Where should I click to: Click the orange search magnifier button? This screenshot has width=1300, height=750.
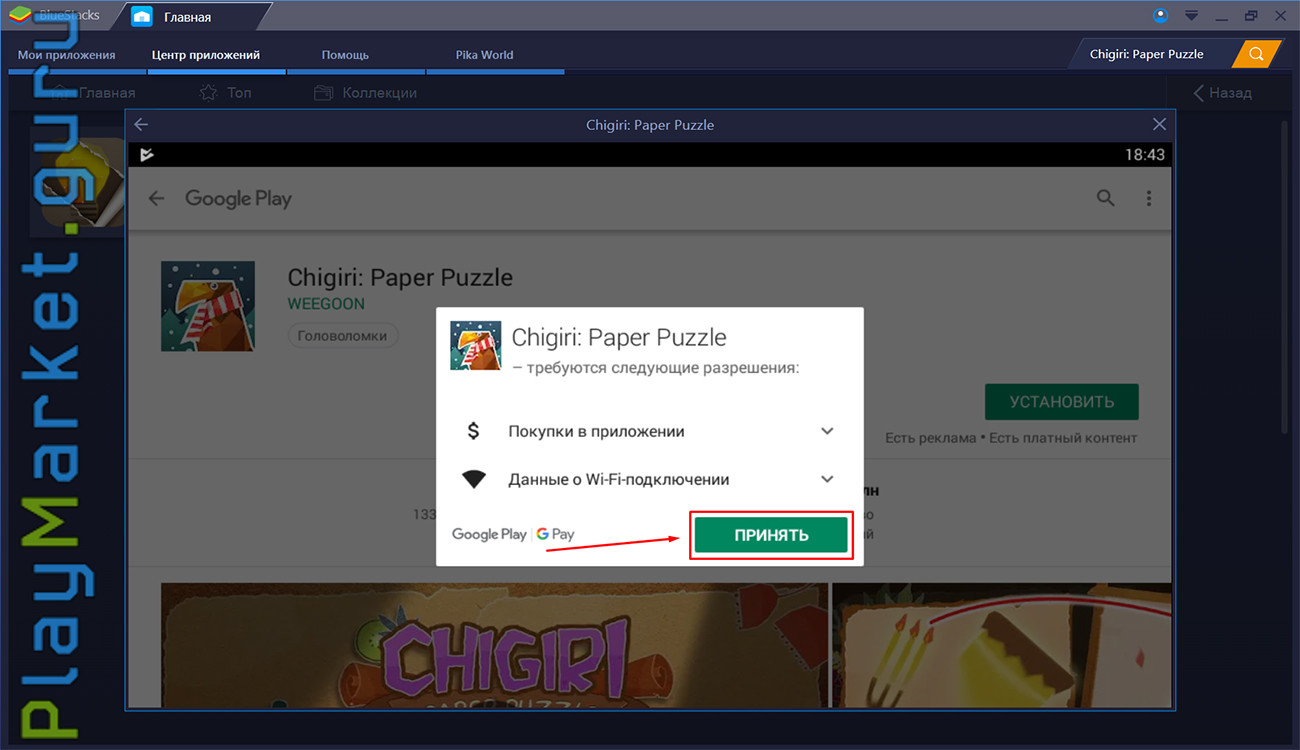tap(1257, 54)
